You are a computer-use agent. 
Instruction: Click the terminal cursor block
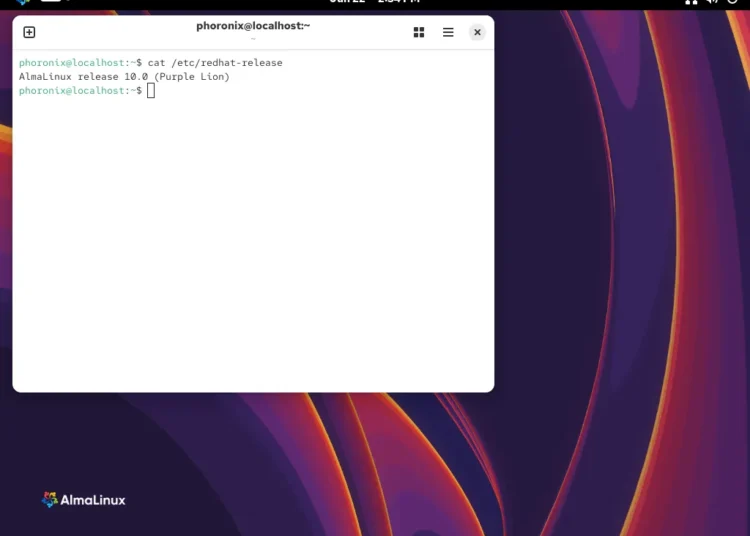tap(151, 90)
